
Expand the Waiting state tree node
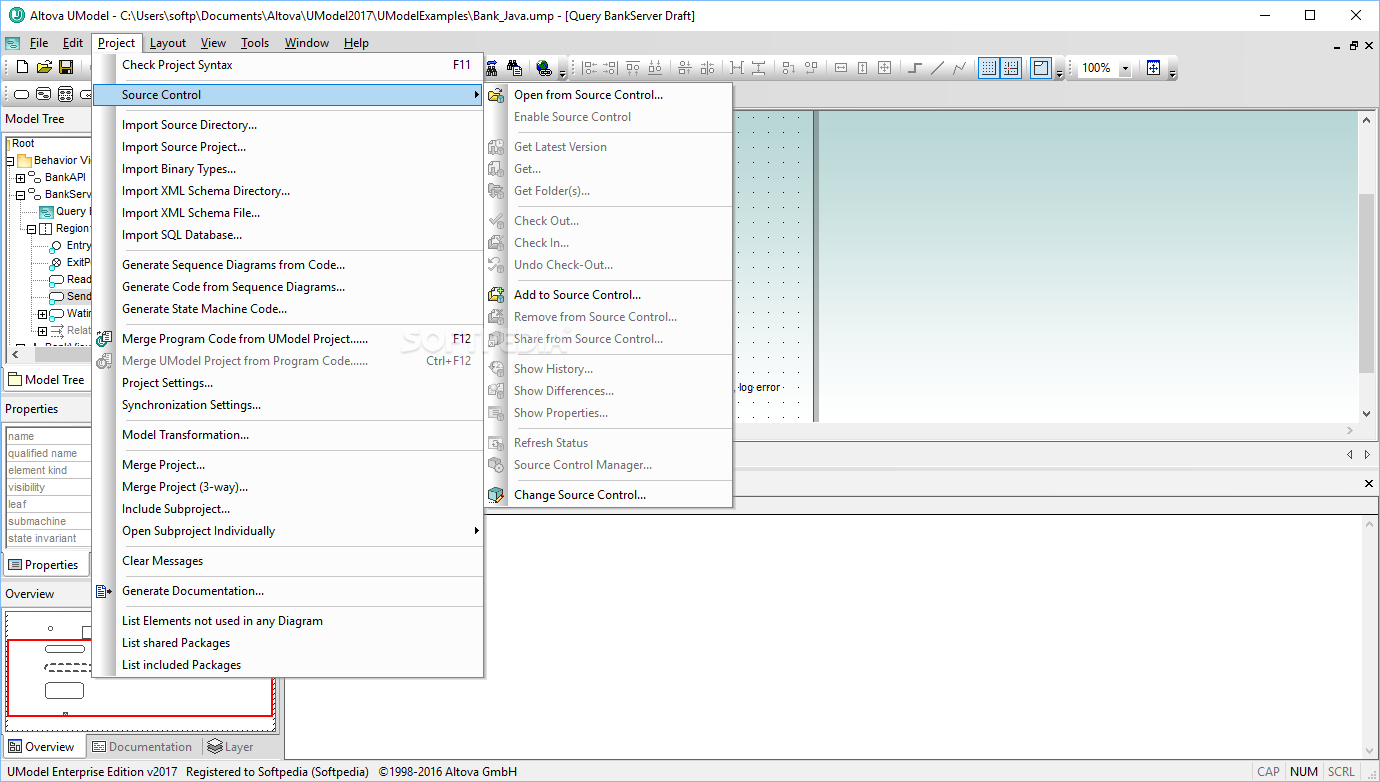42,314
